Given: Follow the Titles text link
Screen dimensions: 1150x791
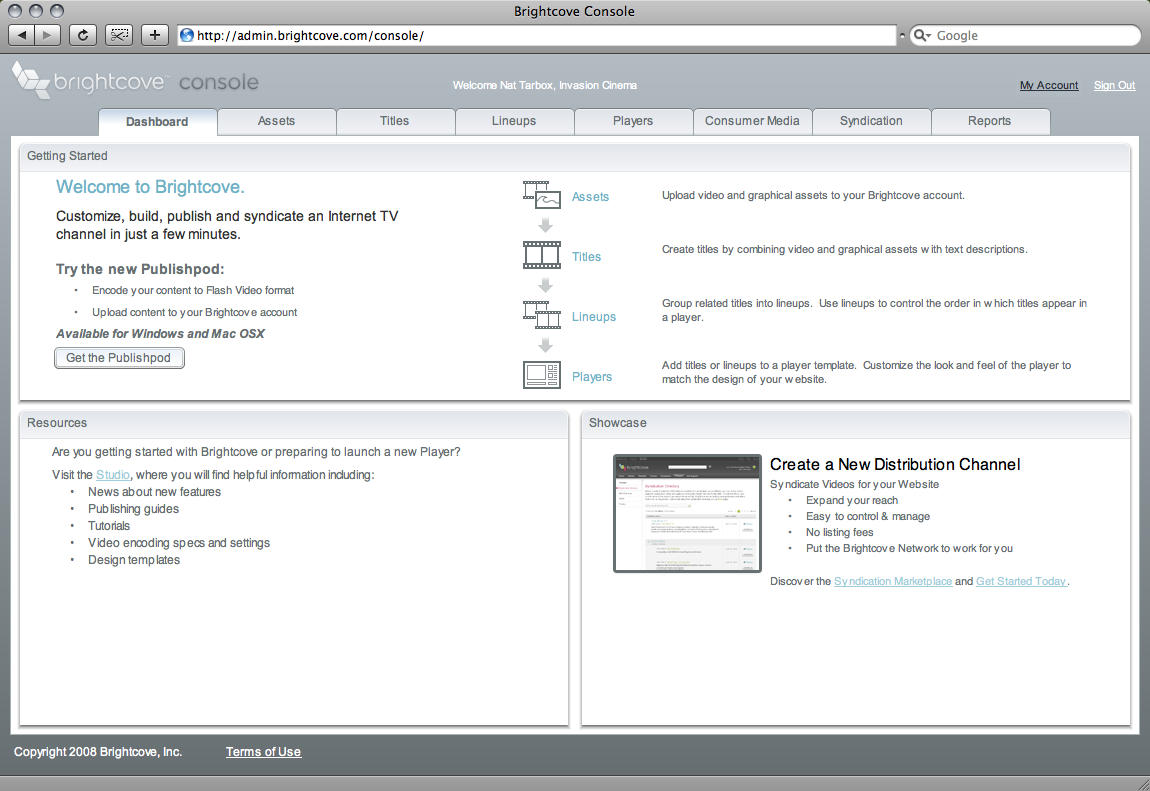Looking at the screenshot, I should [x=586, y=257].
